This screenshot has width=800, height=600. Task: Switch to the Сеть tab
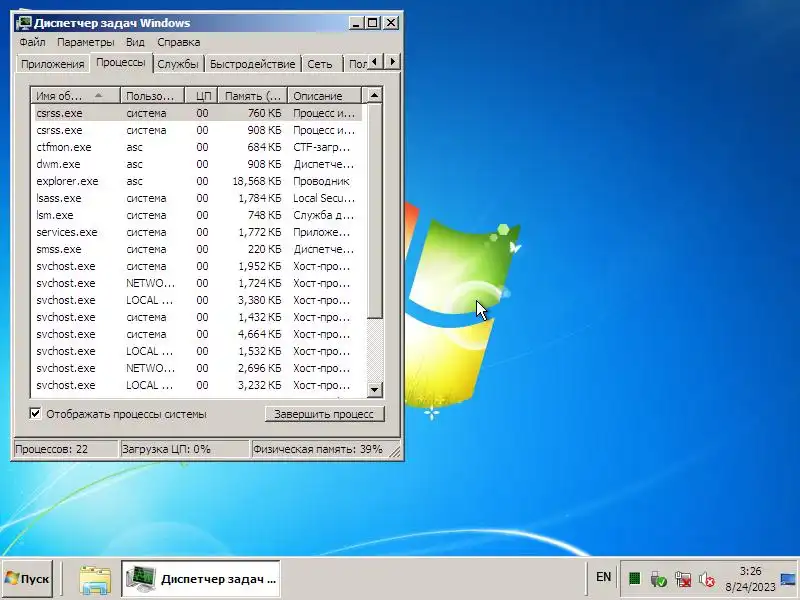pyautogui.click(x=320, y=64)
